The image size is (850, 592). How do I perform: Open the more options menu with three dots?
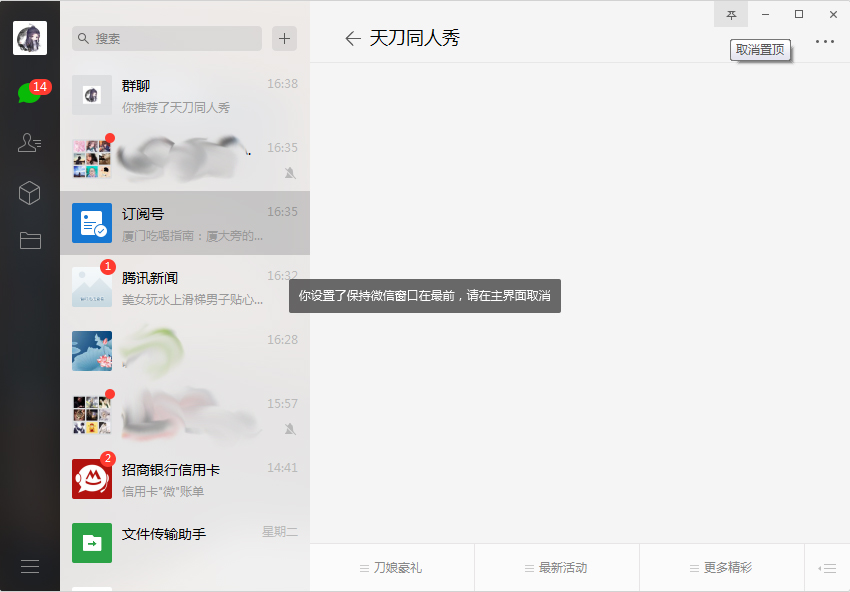(824, 41)
